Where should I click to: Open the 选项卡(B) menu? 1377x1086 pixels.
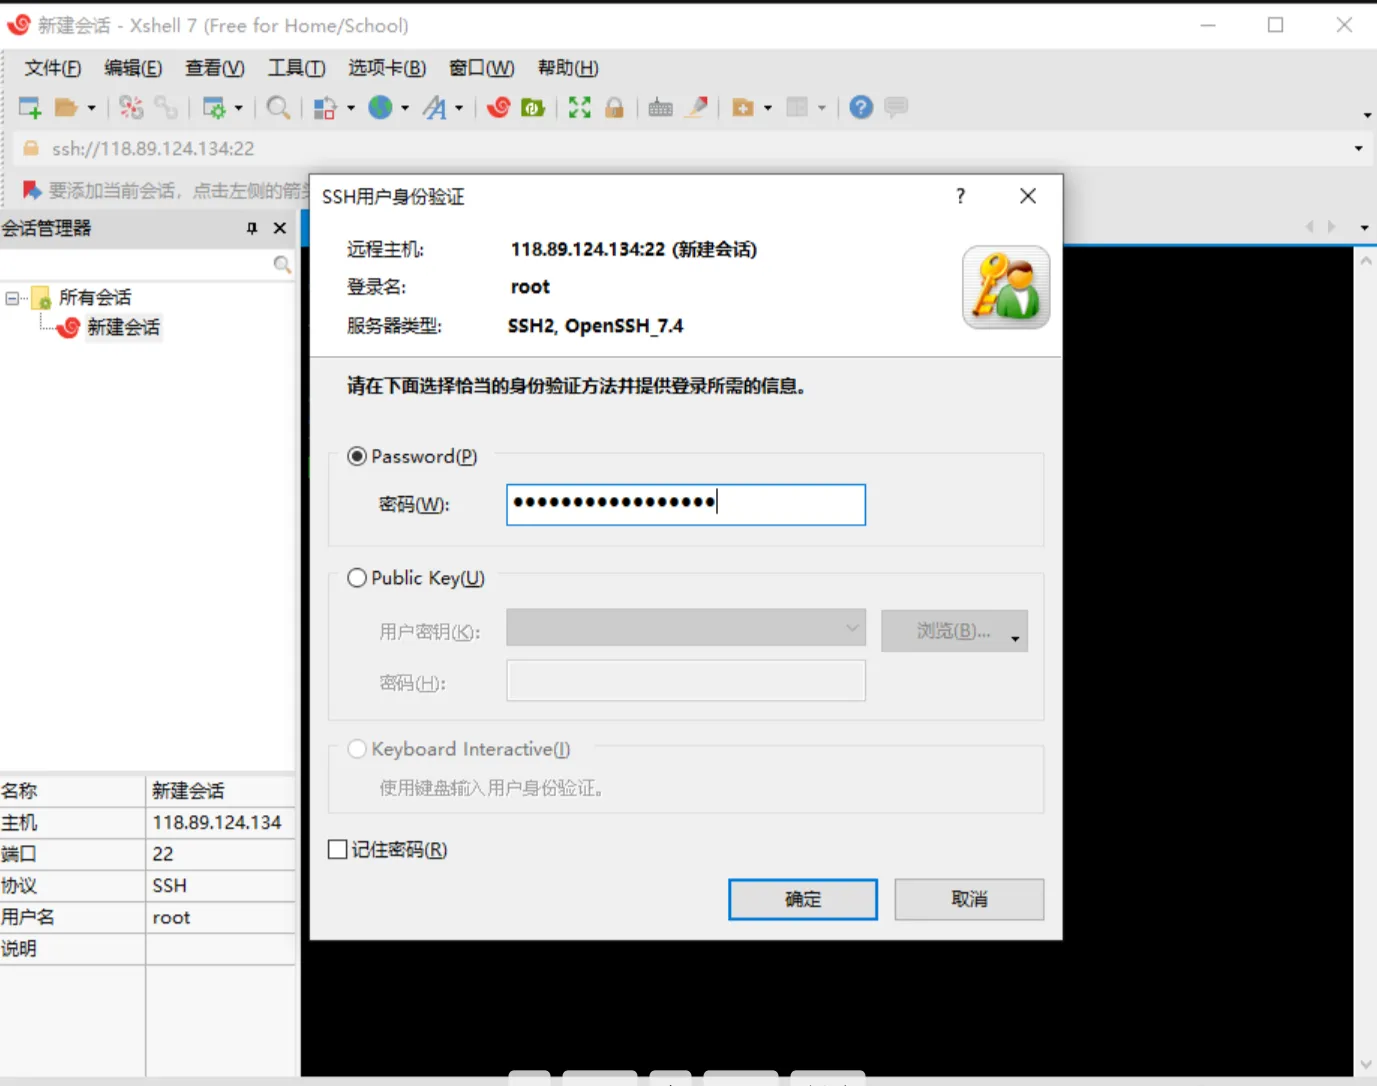[387, 68]
